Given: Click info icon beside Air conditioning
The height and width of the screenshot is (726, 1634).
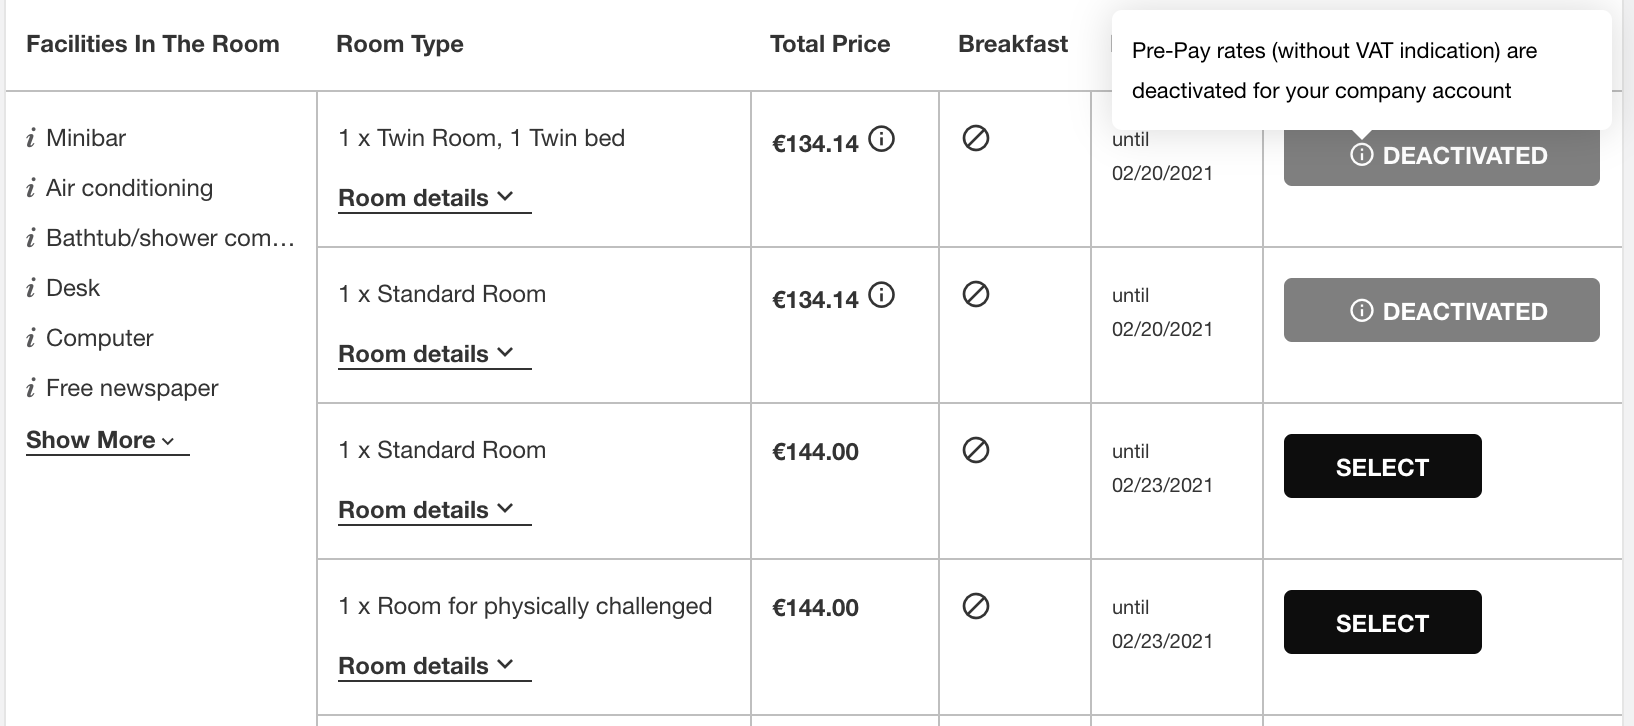Looking at the screenshot, I should 31,188.
